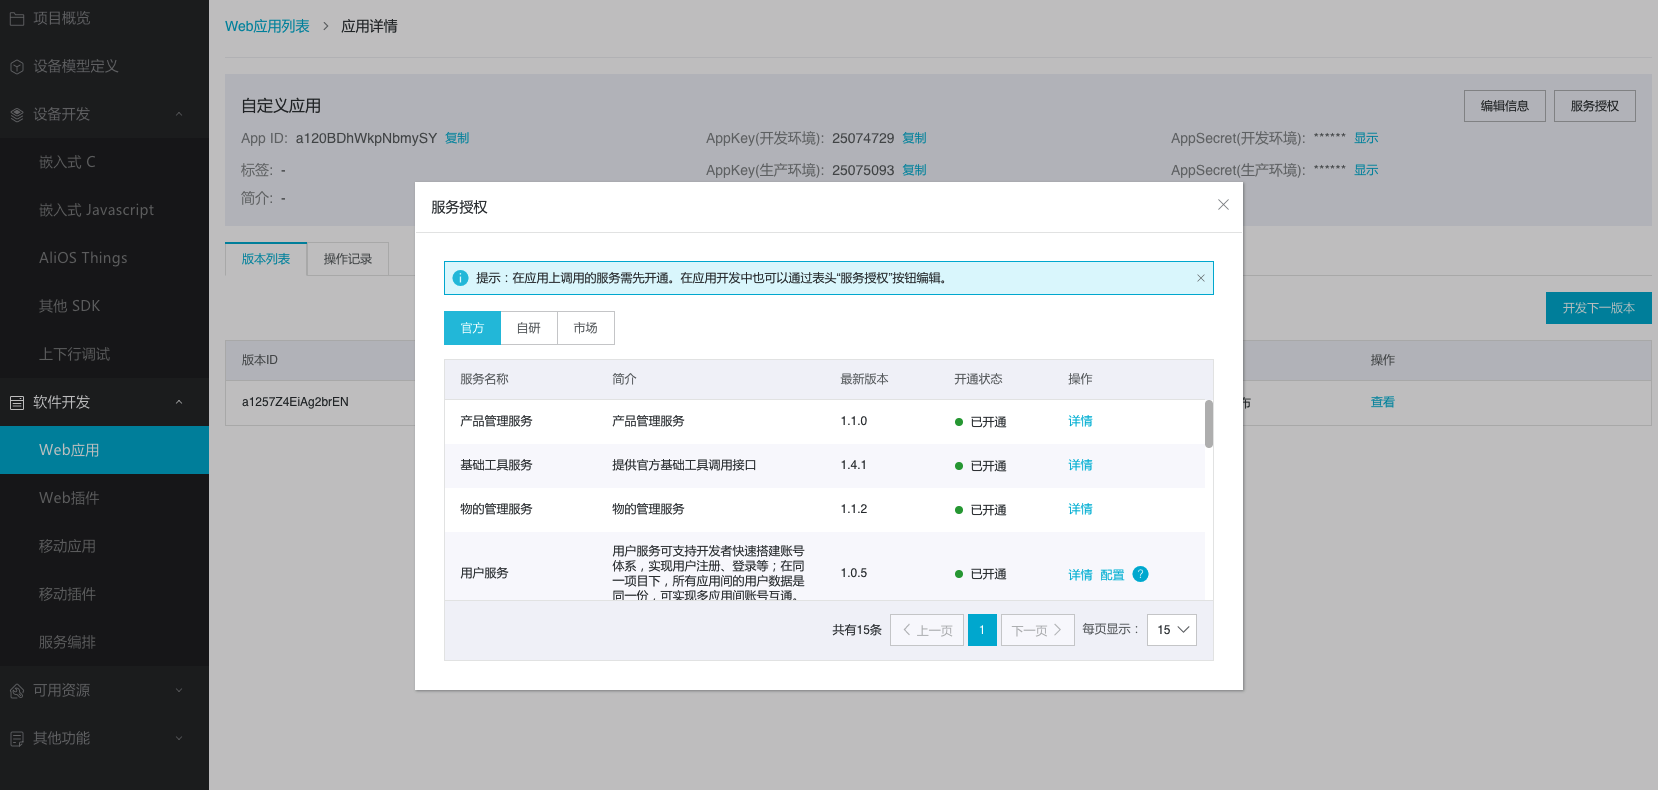
Task: Click 开发下一版本 button
Action: click(1599, 308)
